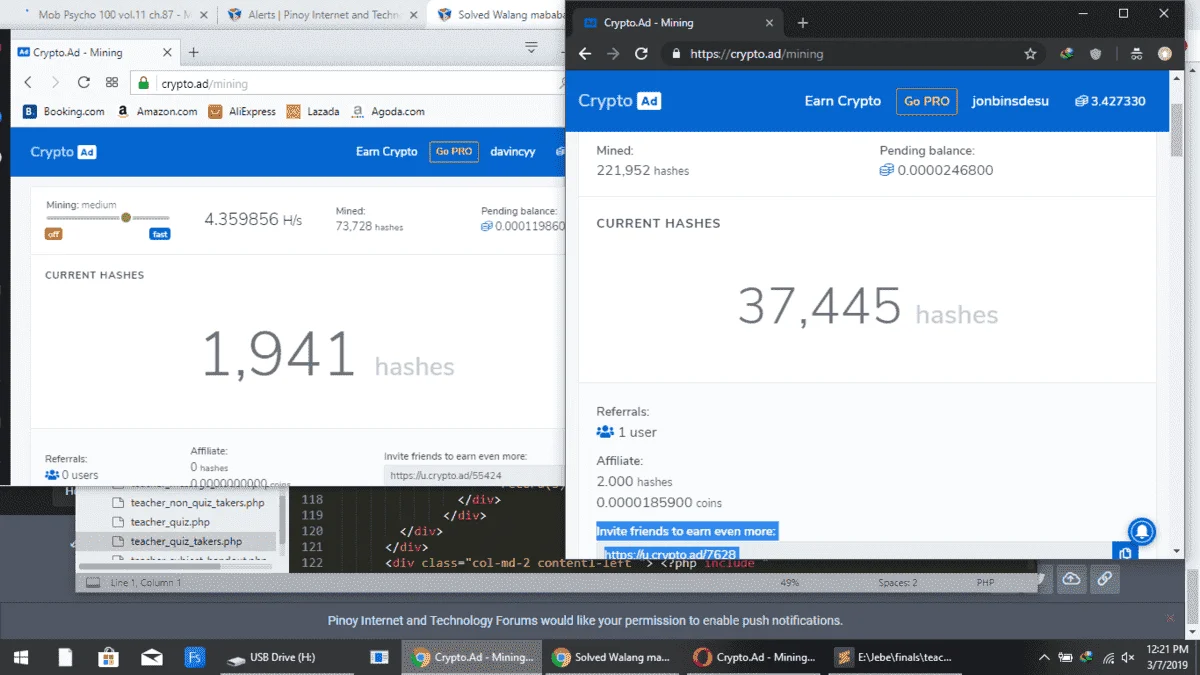Open teacher_non_quiz_takers.php in sidebar
1200x675 pixels.
click(197, 503)
